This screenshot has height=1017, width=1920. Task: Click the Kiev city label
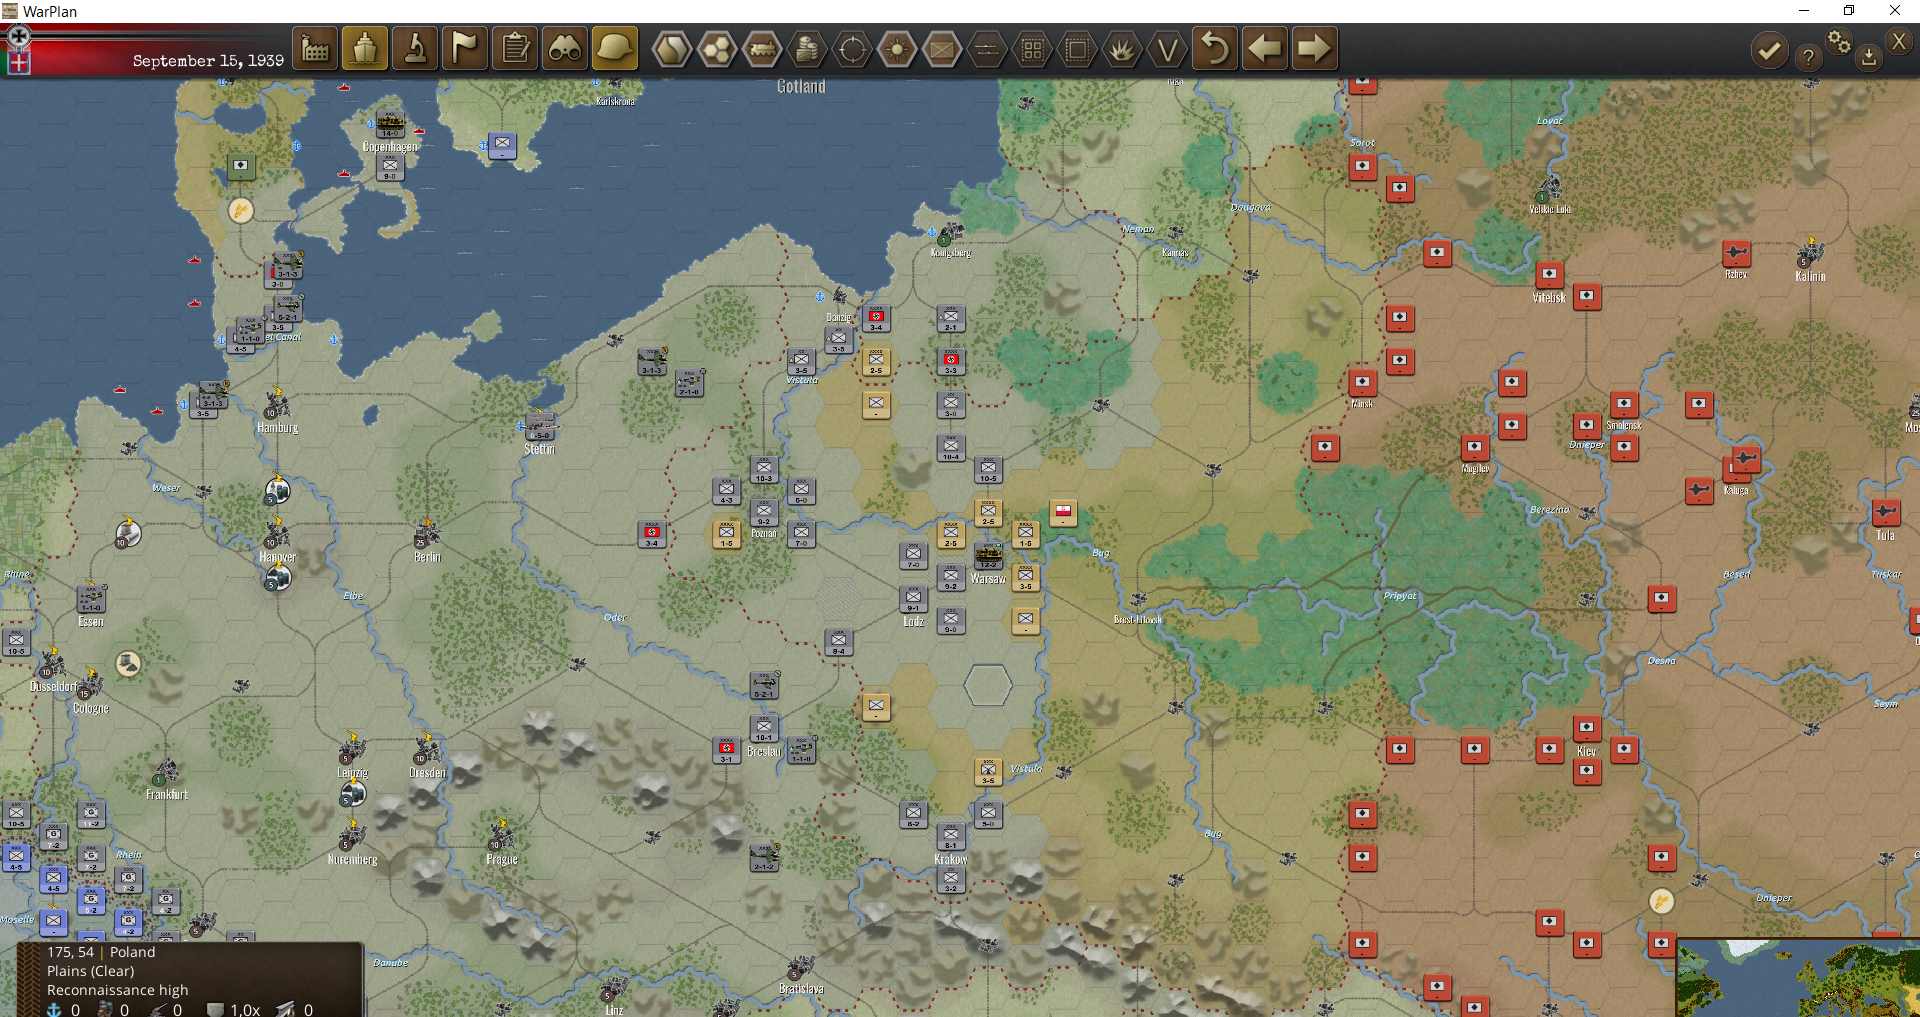[1586, 752]
